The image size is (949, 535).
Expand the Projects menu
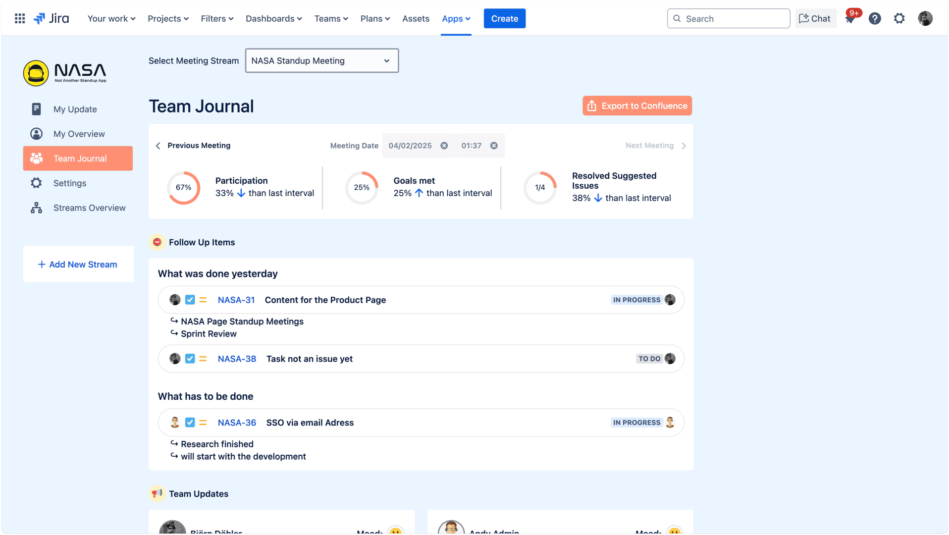click(168, 19)
